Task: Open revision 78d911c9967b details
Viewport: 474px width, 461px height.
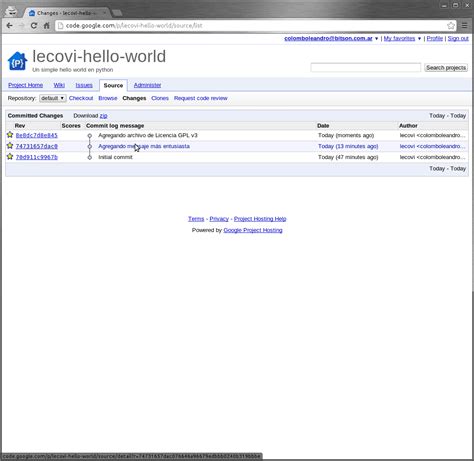Action: point(37,157)
